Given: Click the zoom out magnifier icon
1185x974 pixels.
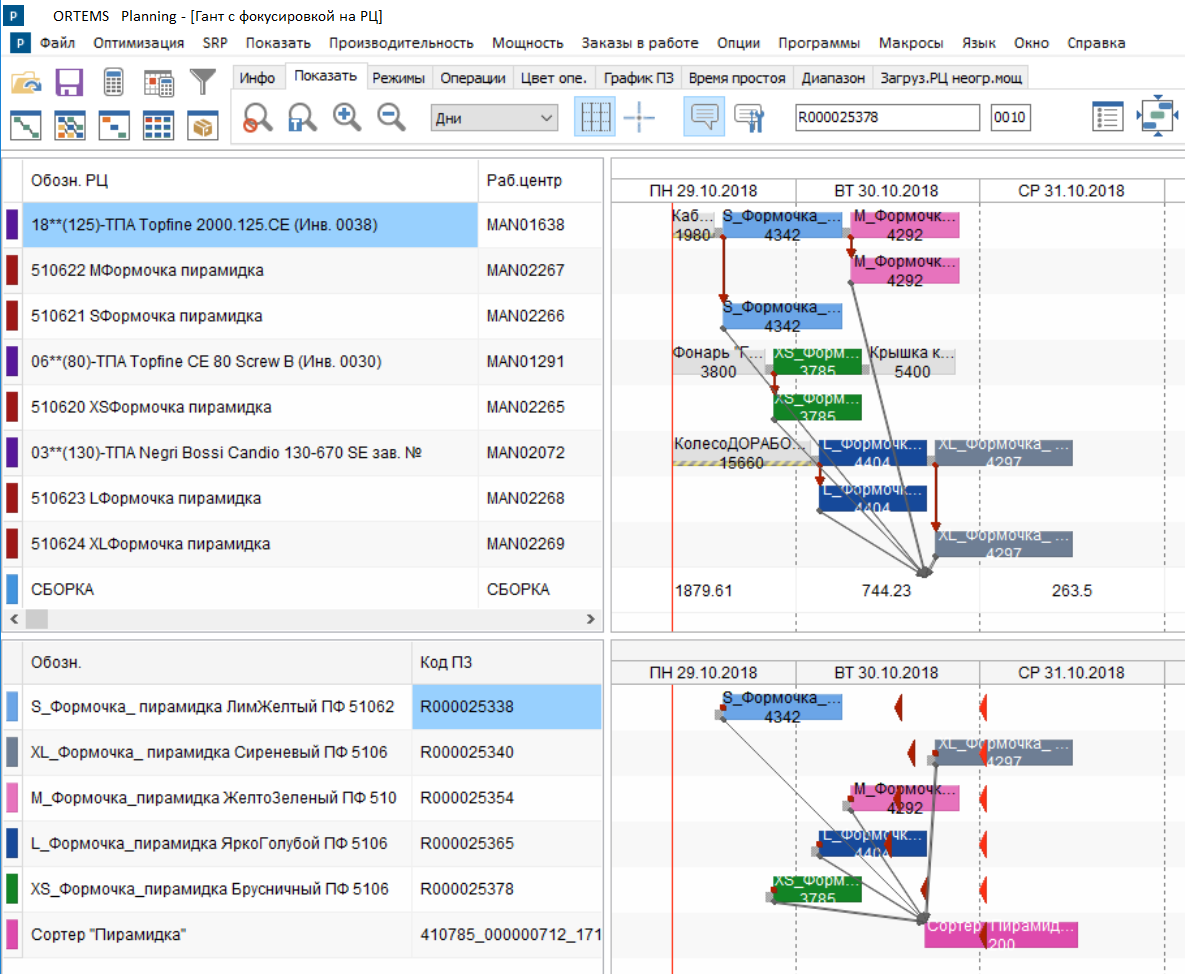Looking at the screenshot, I should 391,117.
